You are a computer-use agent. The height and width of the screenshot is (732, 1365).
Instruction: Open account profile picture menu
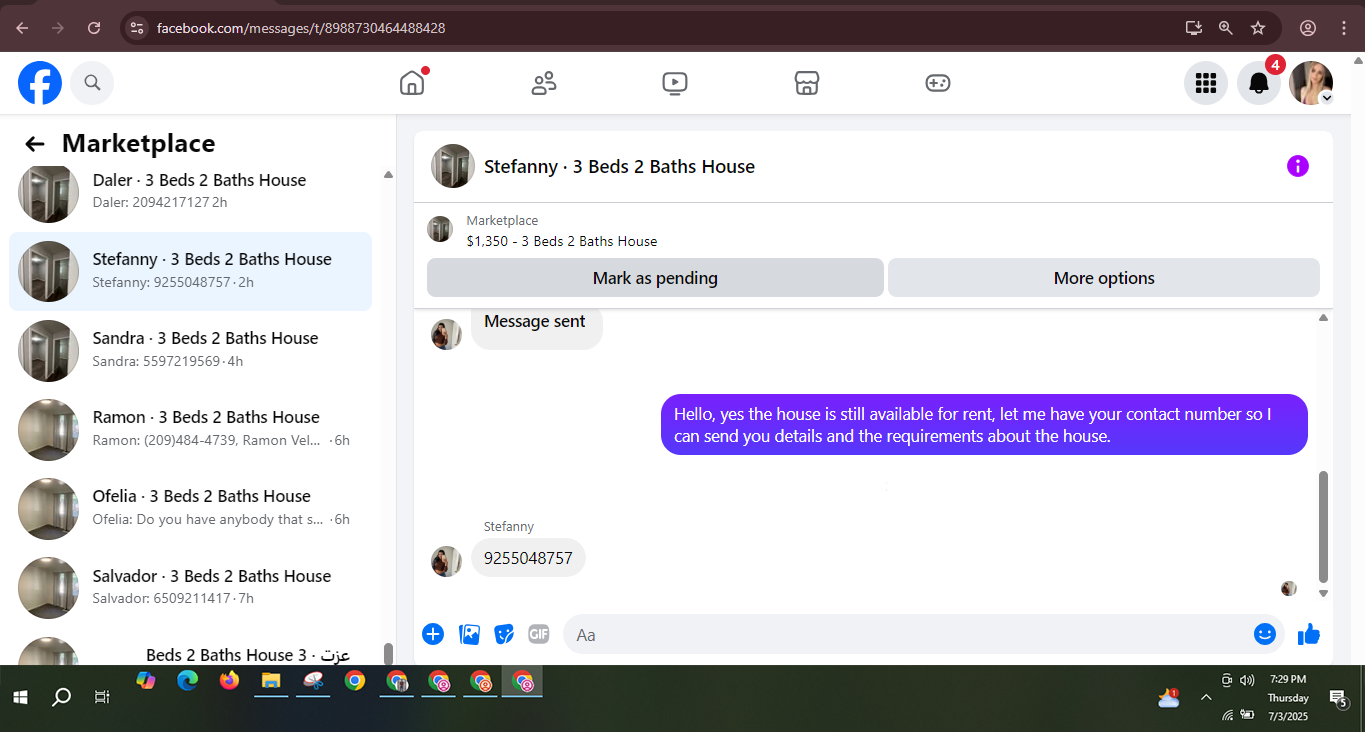pos(1311,83)
